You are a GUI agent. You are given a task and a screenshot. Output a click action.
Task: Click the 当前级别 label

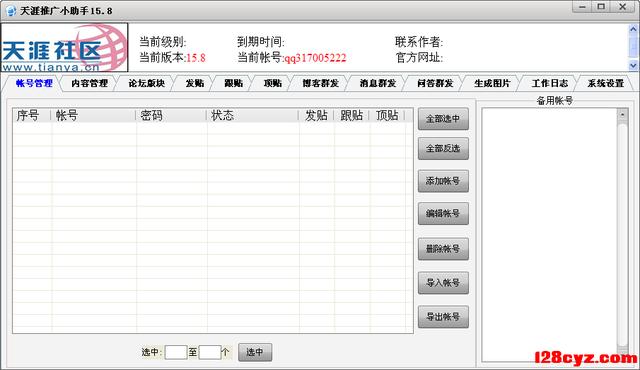tap(163, 42)
